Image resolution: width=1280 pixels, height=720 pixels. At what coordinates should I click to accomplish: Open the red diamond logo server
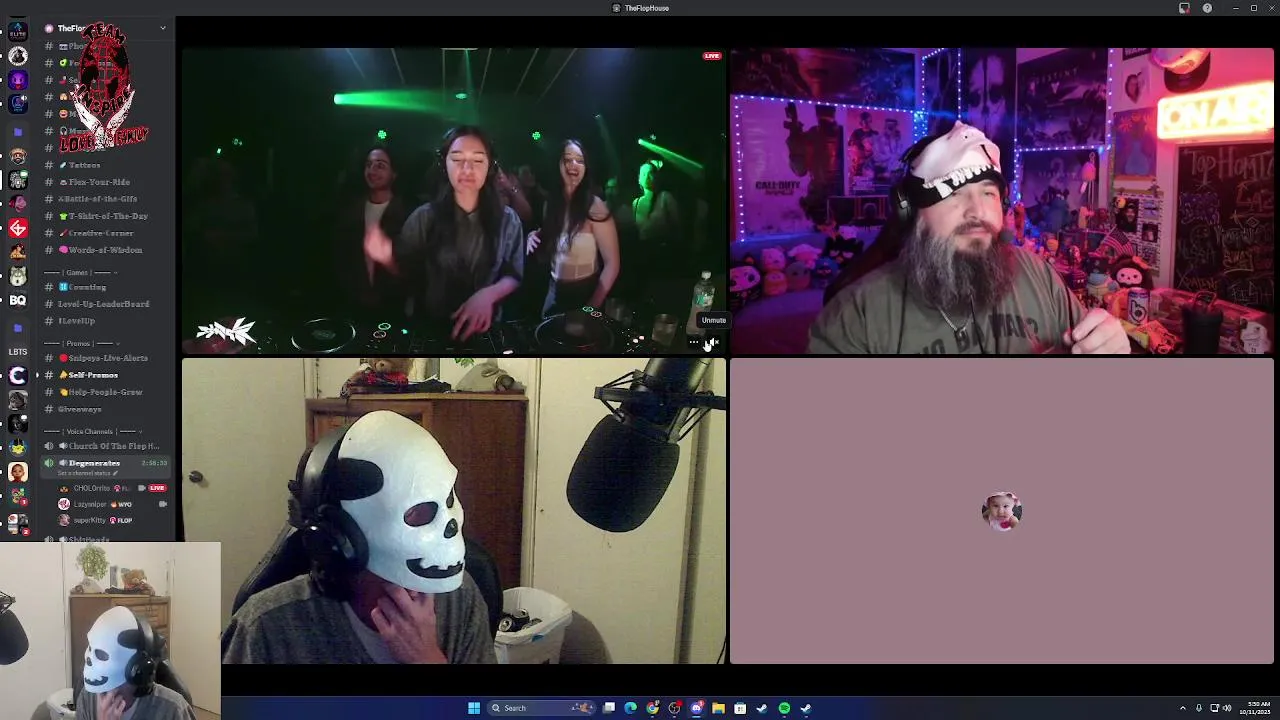[17, 229]
